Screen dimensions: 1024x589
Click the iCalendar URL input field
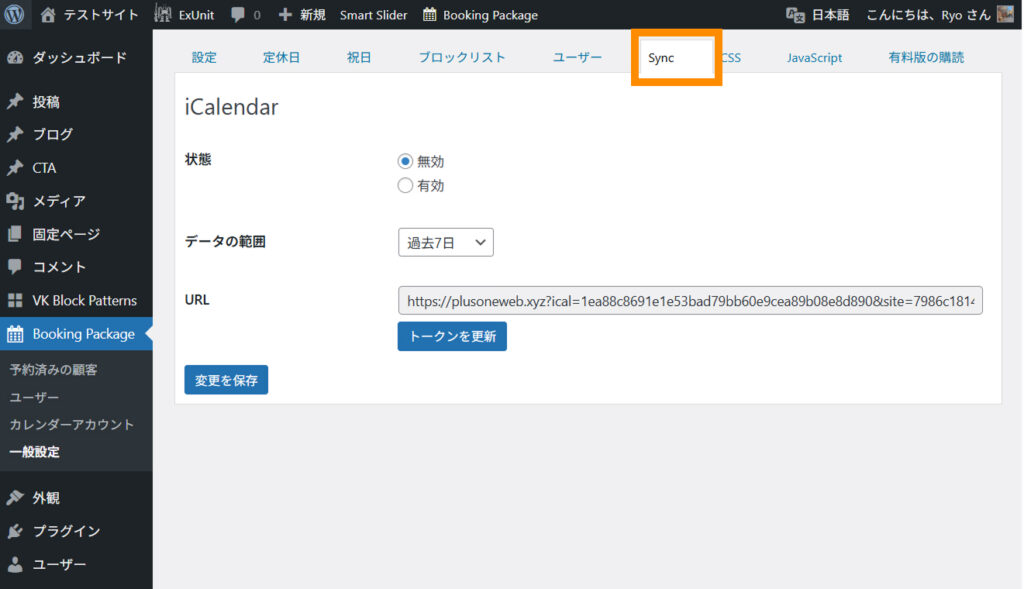(x=690, y=300)
